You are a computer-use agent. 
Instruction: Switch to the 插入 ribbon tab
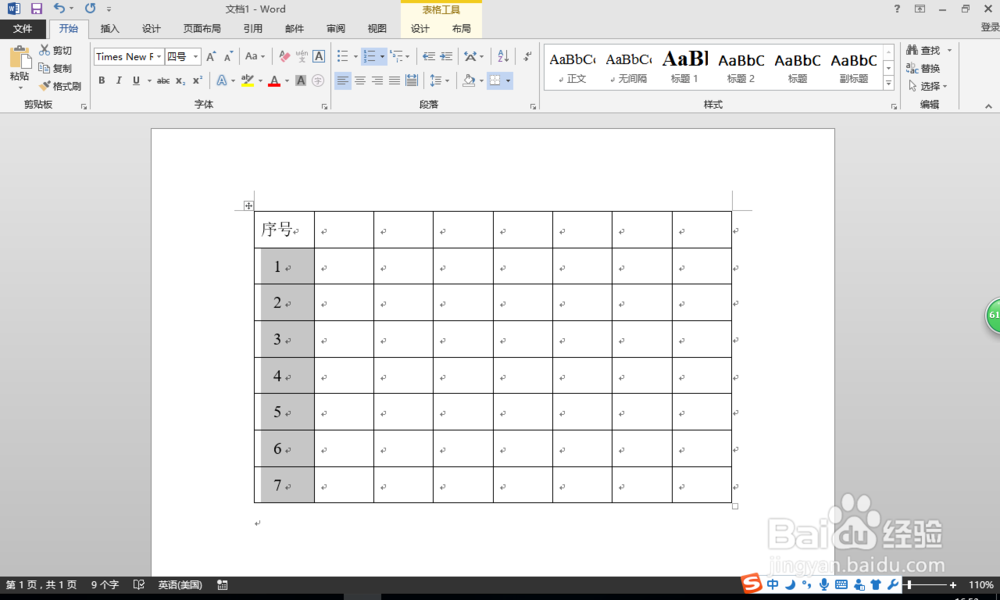pyautogui.click(x=109, y=28)
